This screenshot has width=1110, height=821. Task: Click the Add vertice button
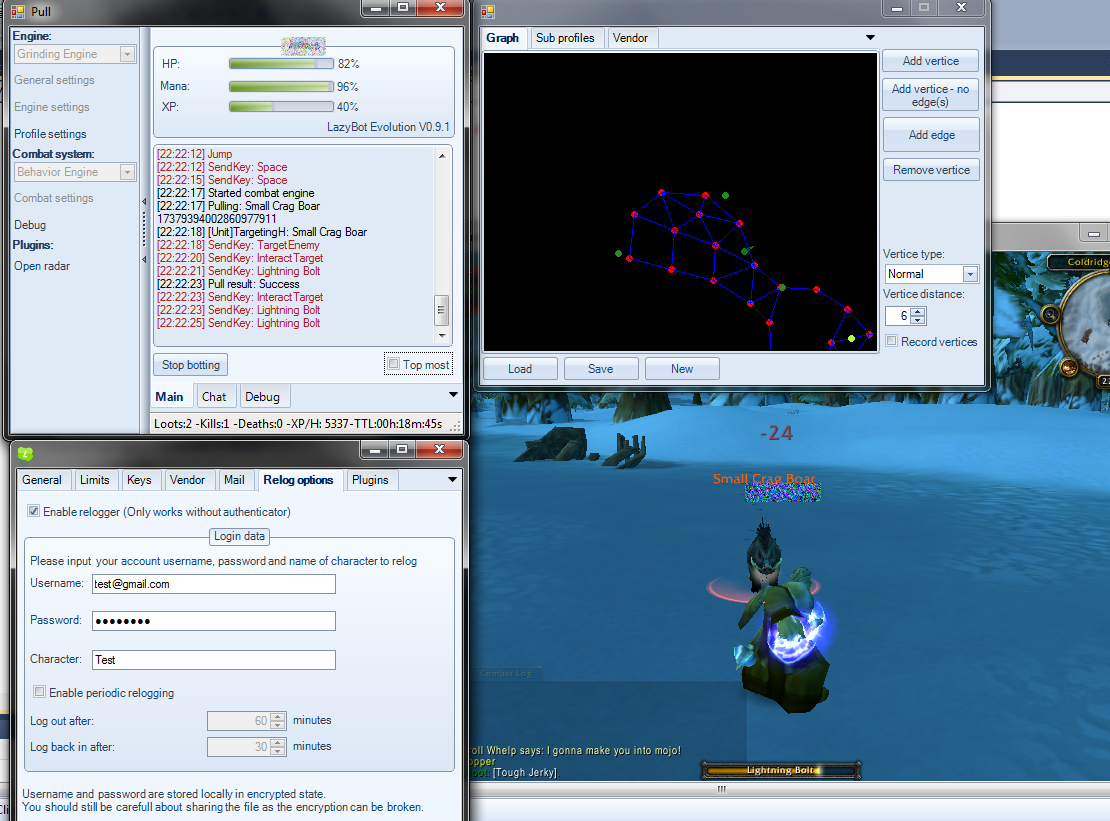click(930, 61)
